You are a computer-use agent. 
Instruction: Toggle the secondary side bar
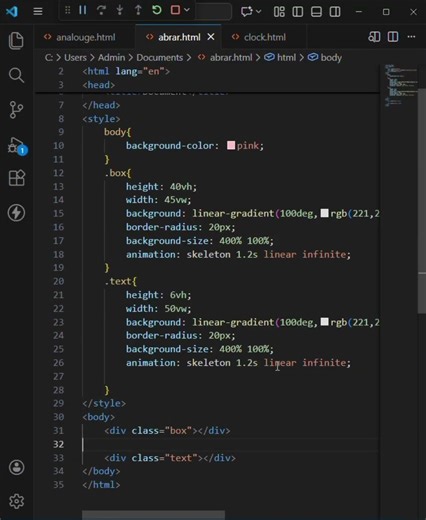335,12
